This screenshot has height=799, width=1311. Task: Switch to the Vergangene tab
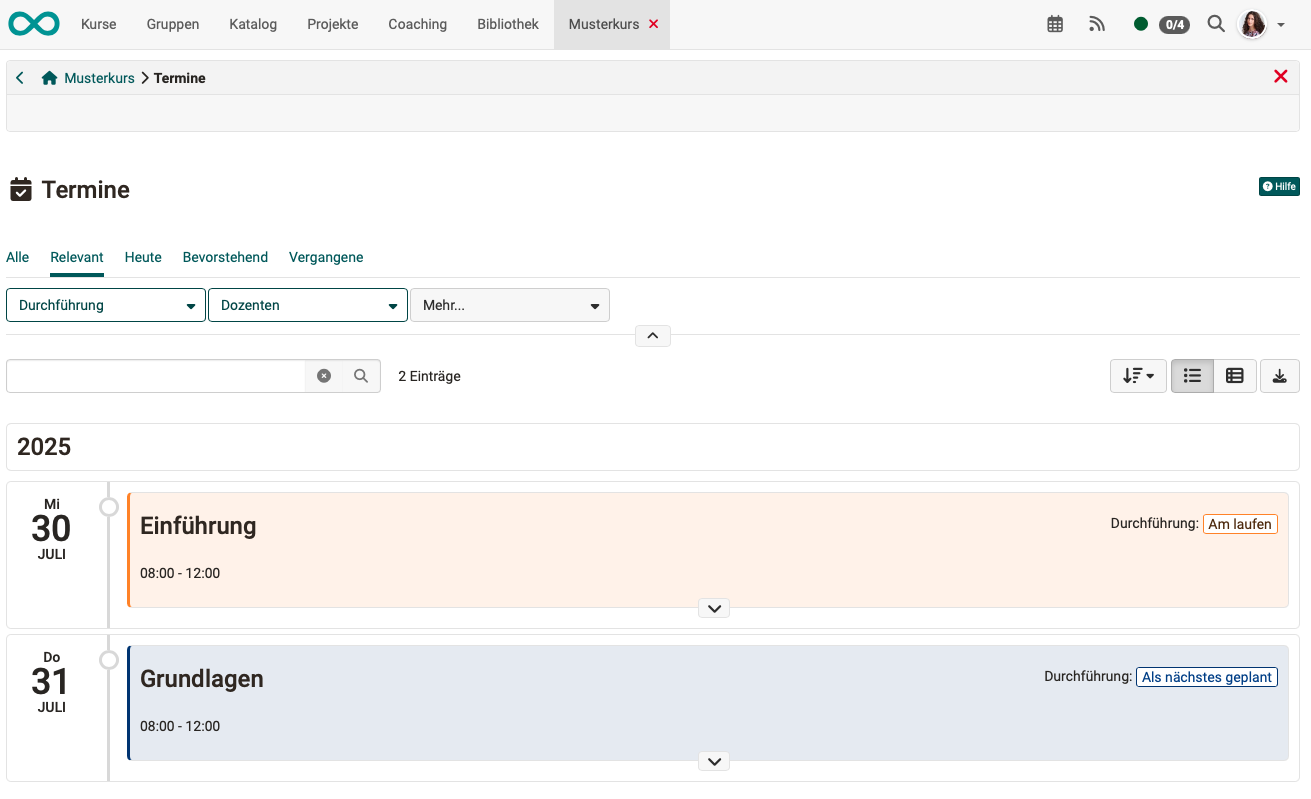[326, 257]
